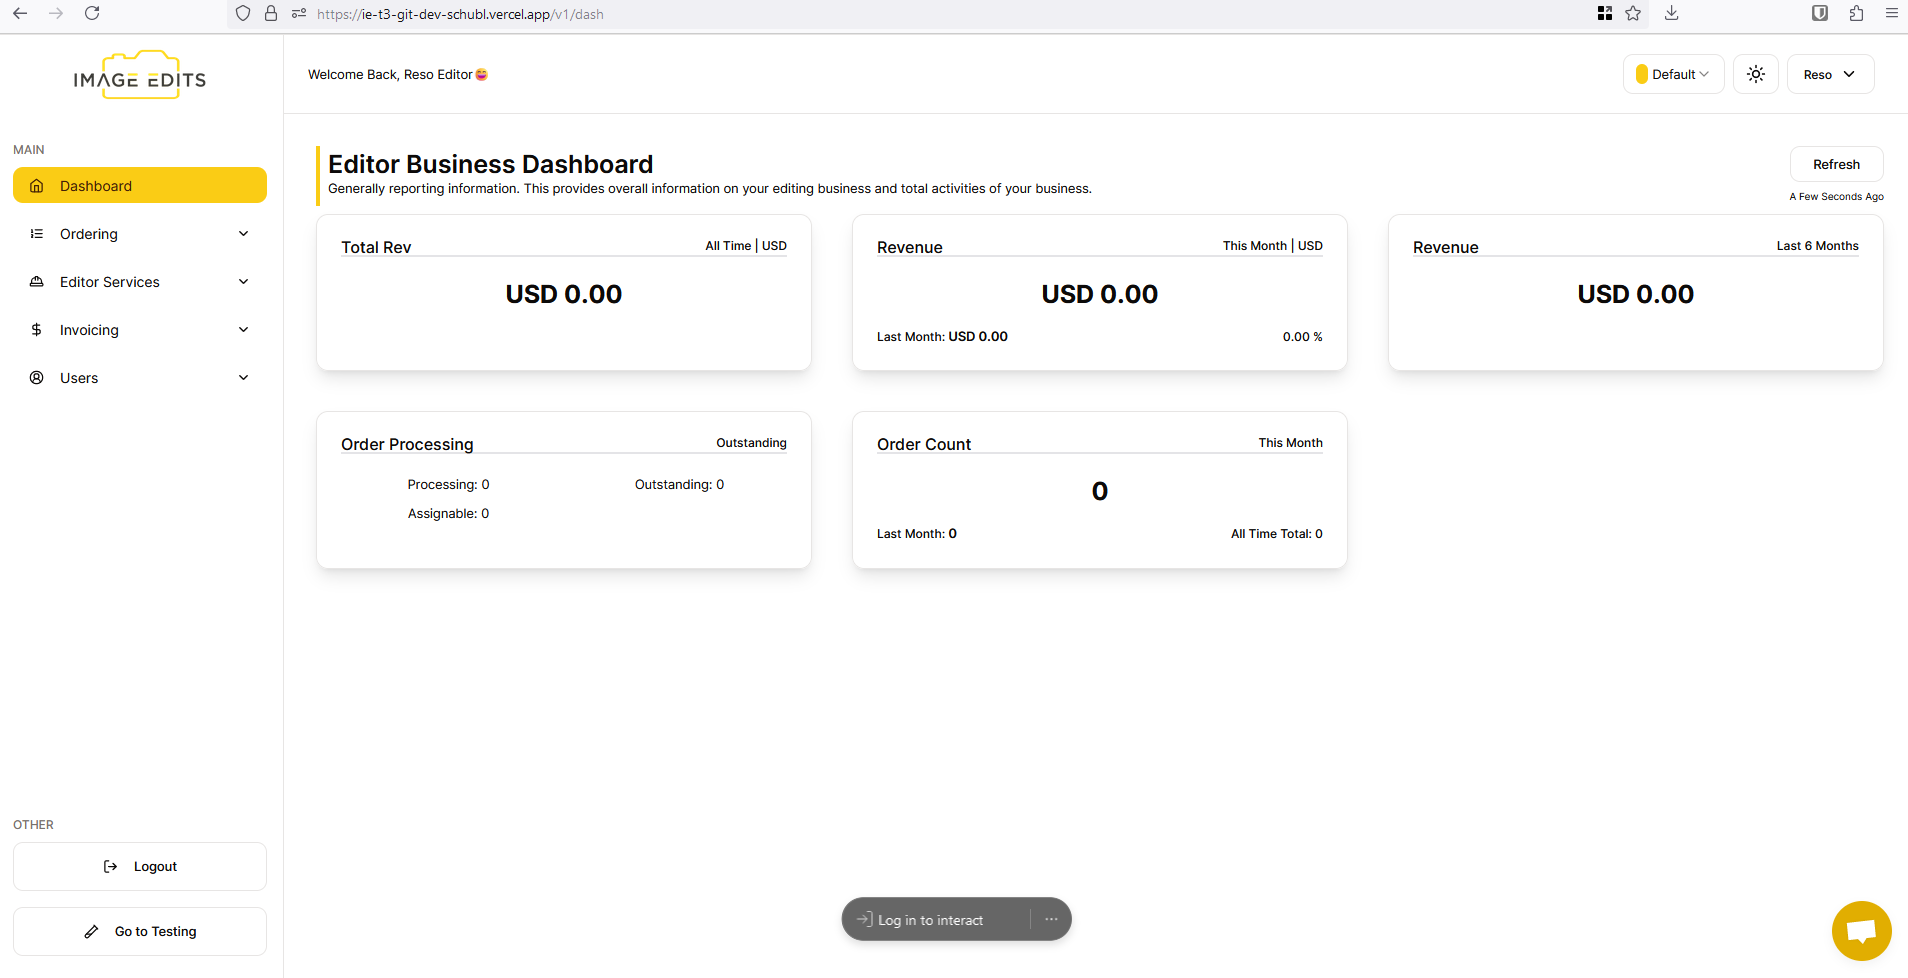Click the site lock icon in address bar
The width and height of the screenshot is (1908, 978).
(x=271, y=14)
